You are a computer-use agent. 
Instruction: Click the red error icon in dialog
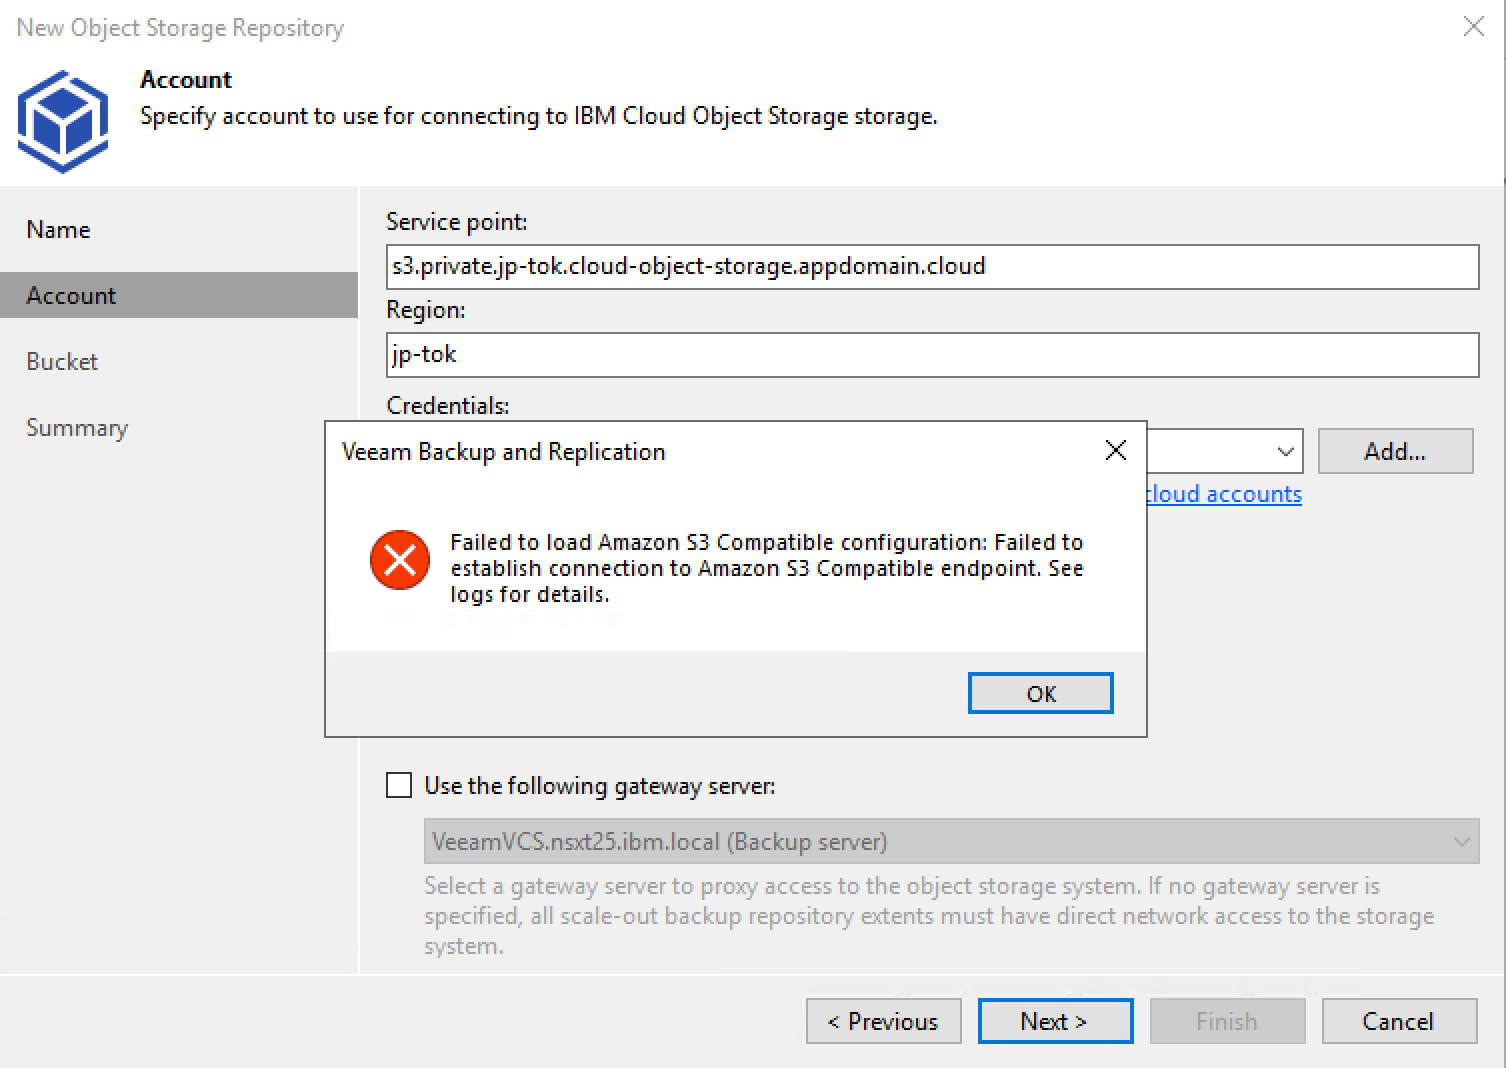coord(400,560)
